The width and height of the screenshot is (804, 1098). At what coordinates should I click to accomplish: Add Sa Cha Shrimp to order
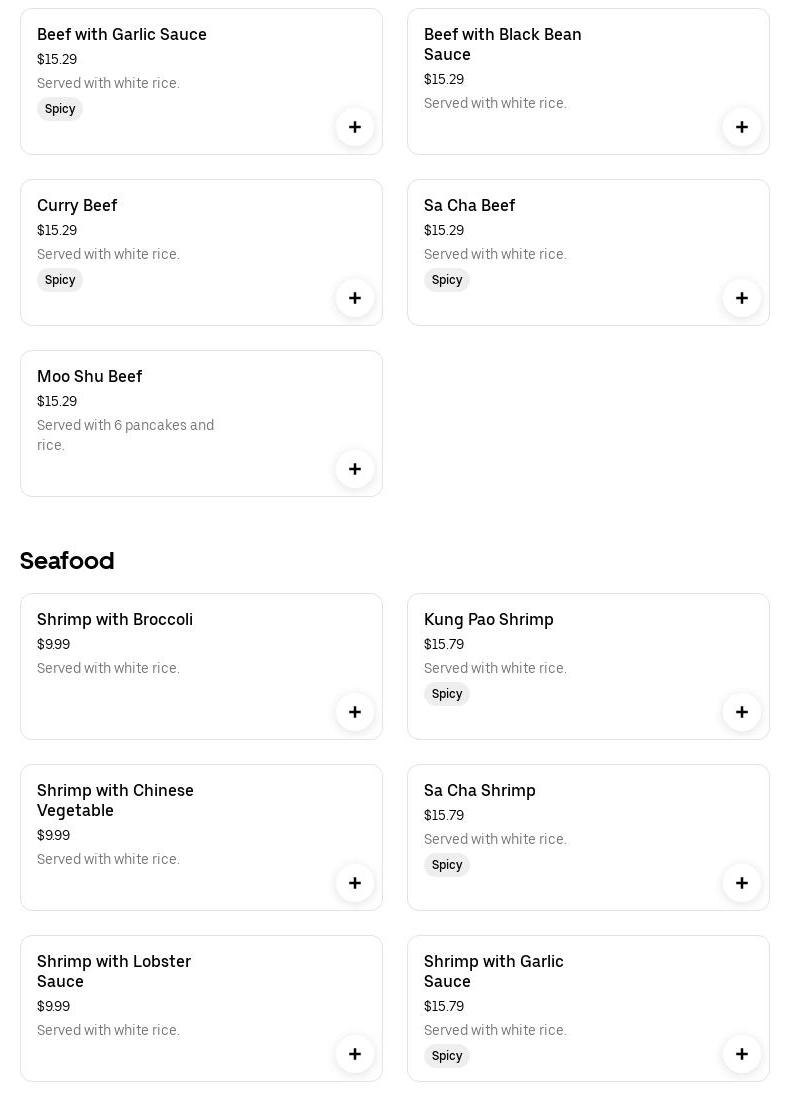(742, 883)
